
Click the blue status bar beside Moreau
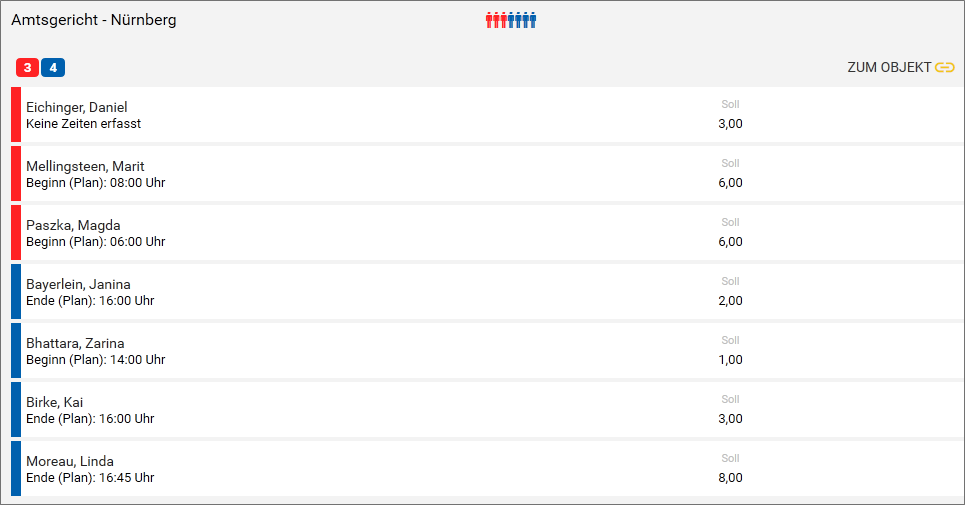pos(16,468)
